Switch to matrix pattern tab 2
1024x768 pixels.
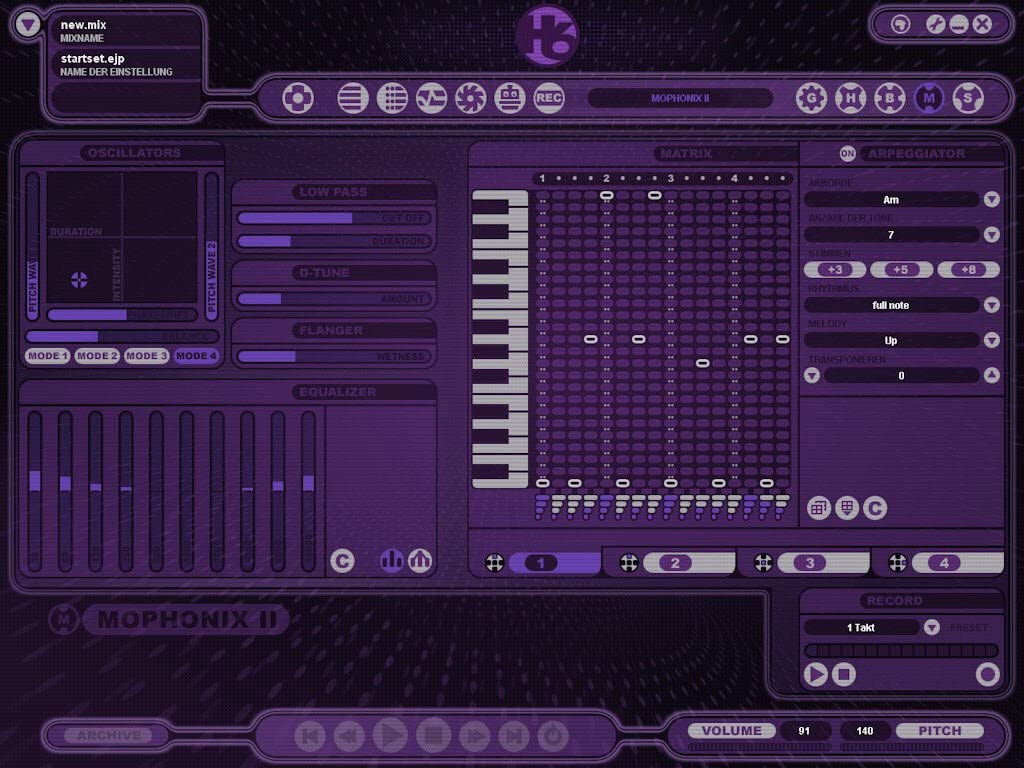point(675,563)
